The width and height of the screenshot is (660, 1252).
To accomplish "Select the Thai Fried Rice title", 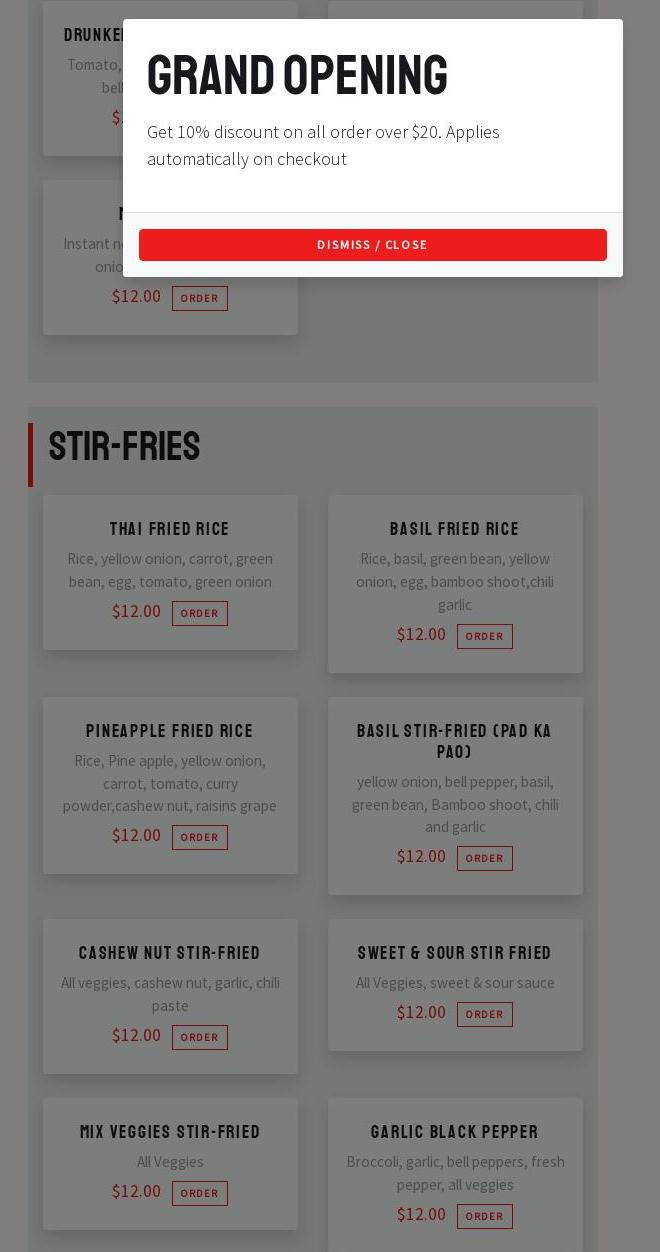I will click(170, 529).
